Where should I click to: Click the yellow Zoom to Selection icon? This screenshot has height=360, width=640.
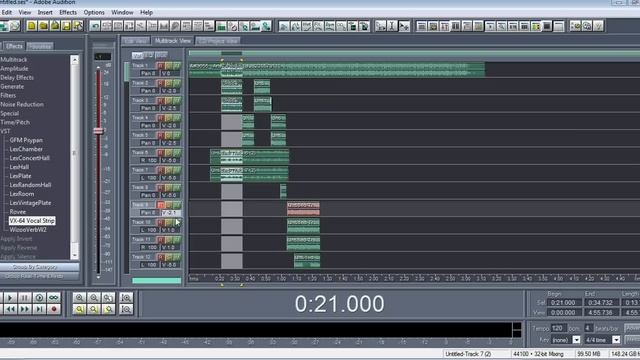coord(79,310)
